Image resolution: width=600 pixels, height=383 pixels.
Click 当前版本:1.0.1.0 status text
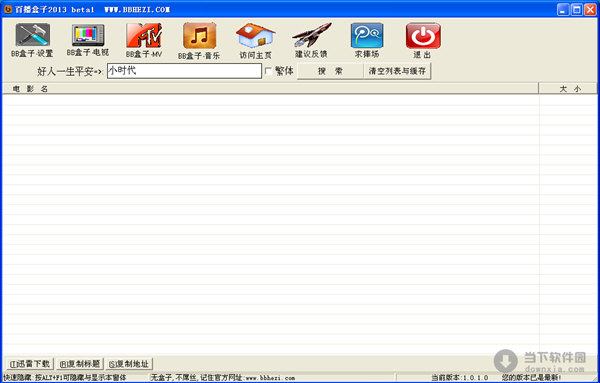pos(460,378)
